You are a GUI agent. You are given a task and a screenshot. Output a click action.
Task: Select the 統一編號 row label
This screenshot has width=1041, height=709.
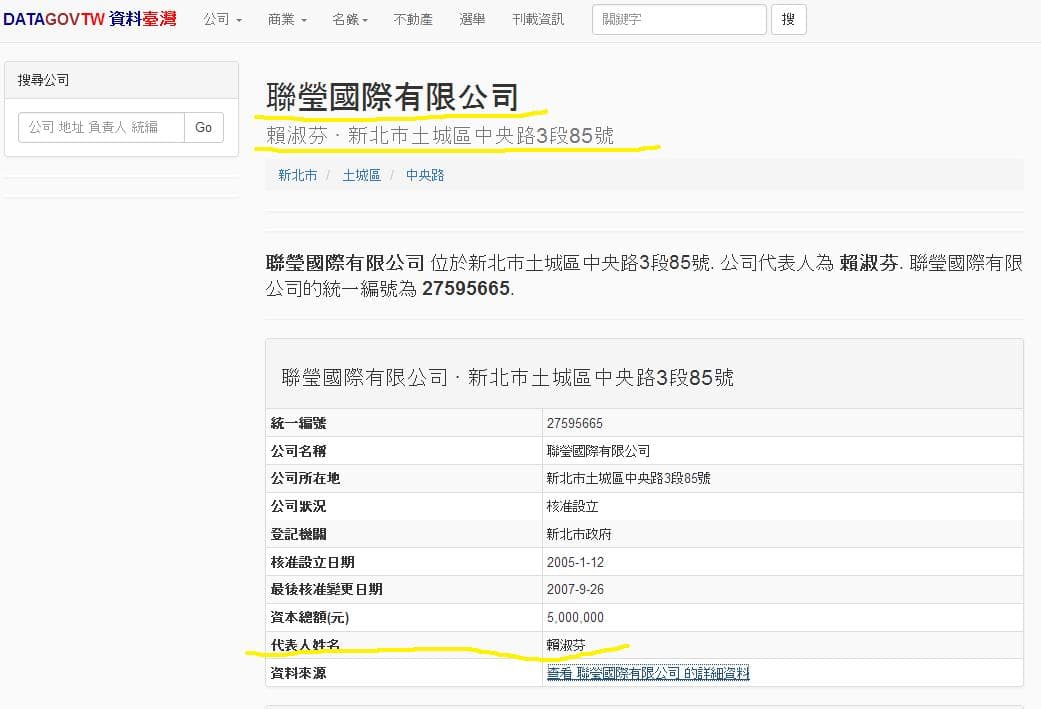(x=299, y=423)
